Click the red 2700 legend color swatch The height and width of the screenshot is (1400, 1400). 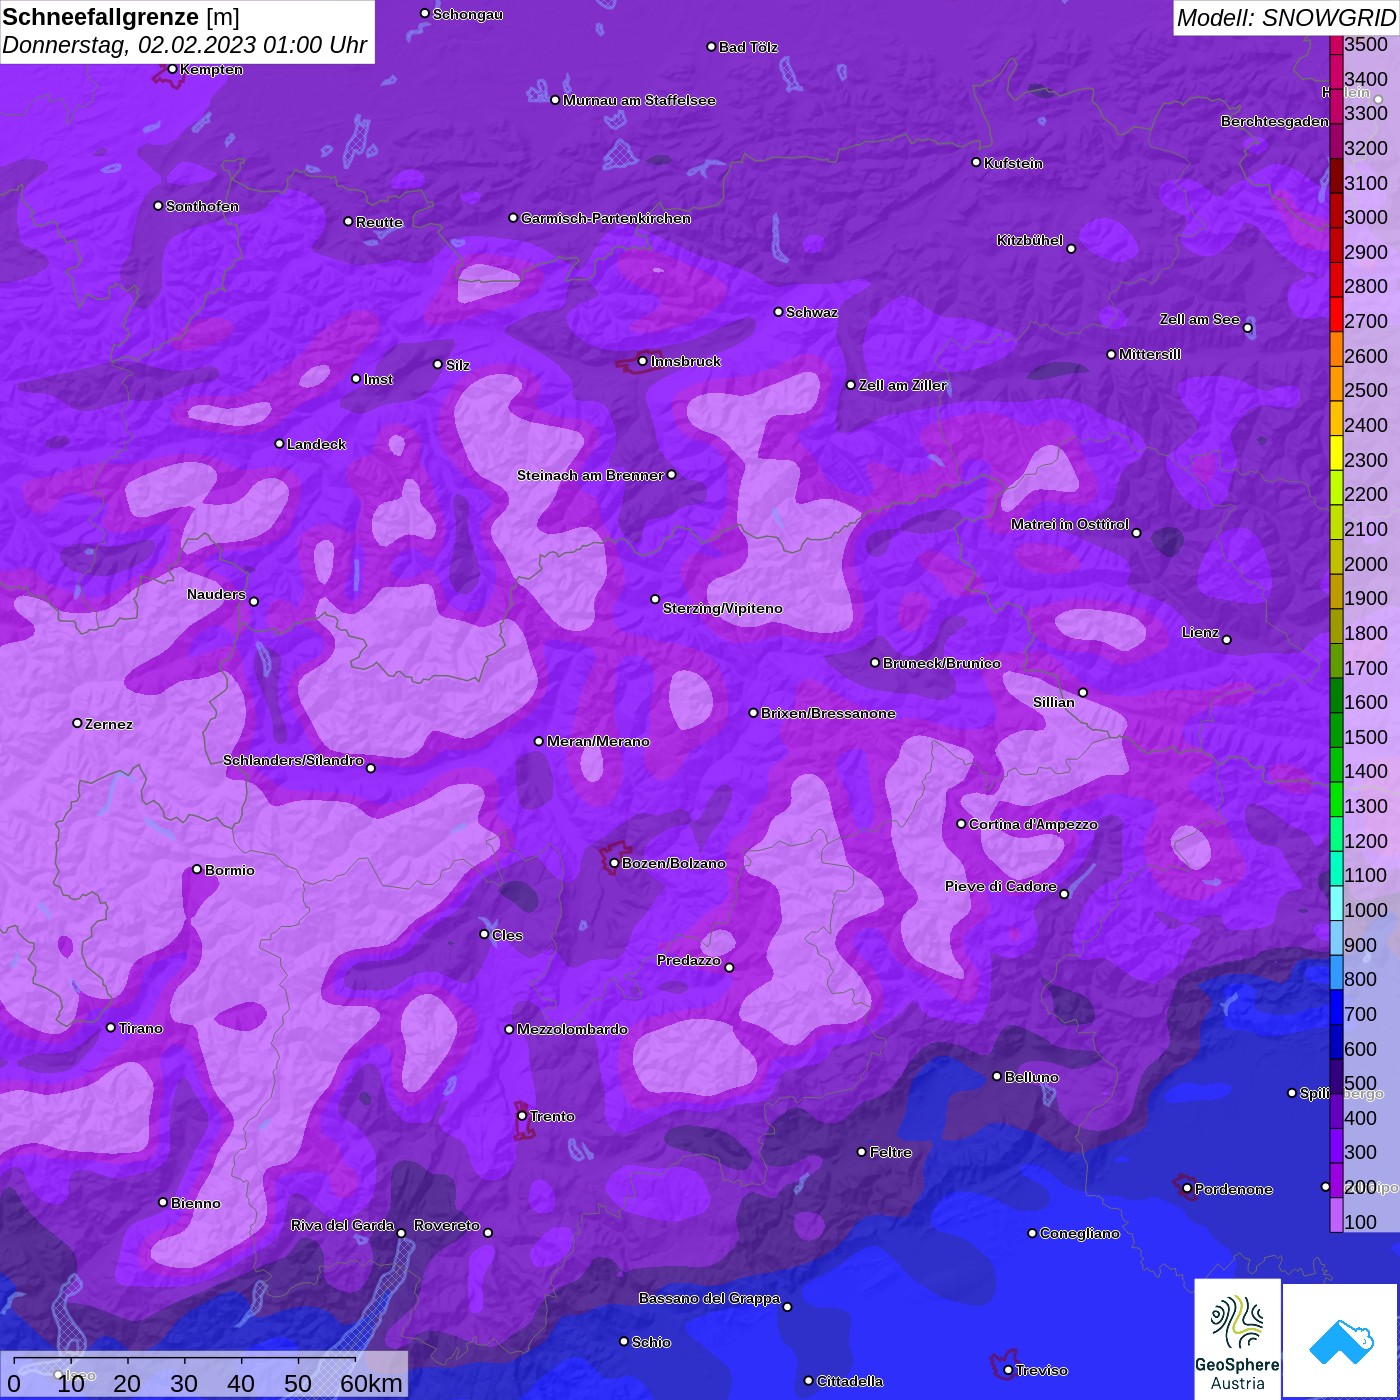(1336, 321)
